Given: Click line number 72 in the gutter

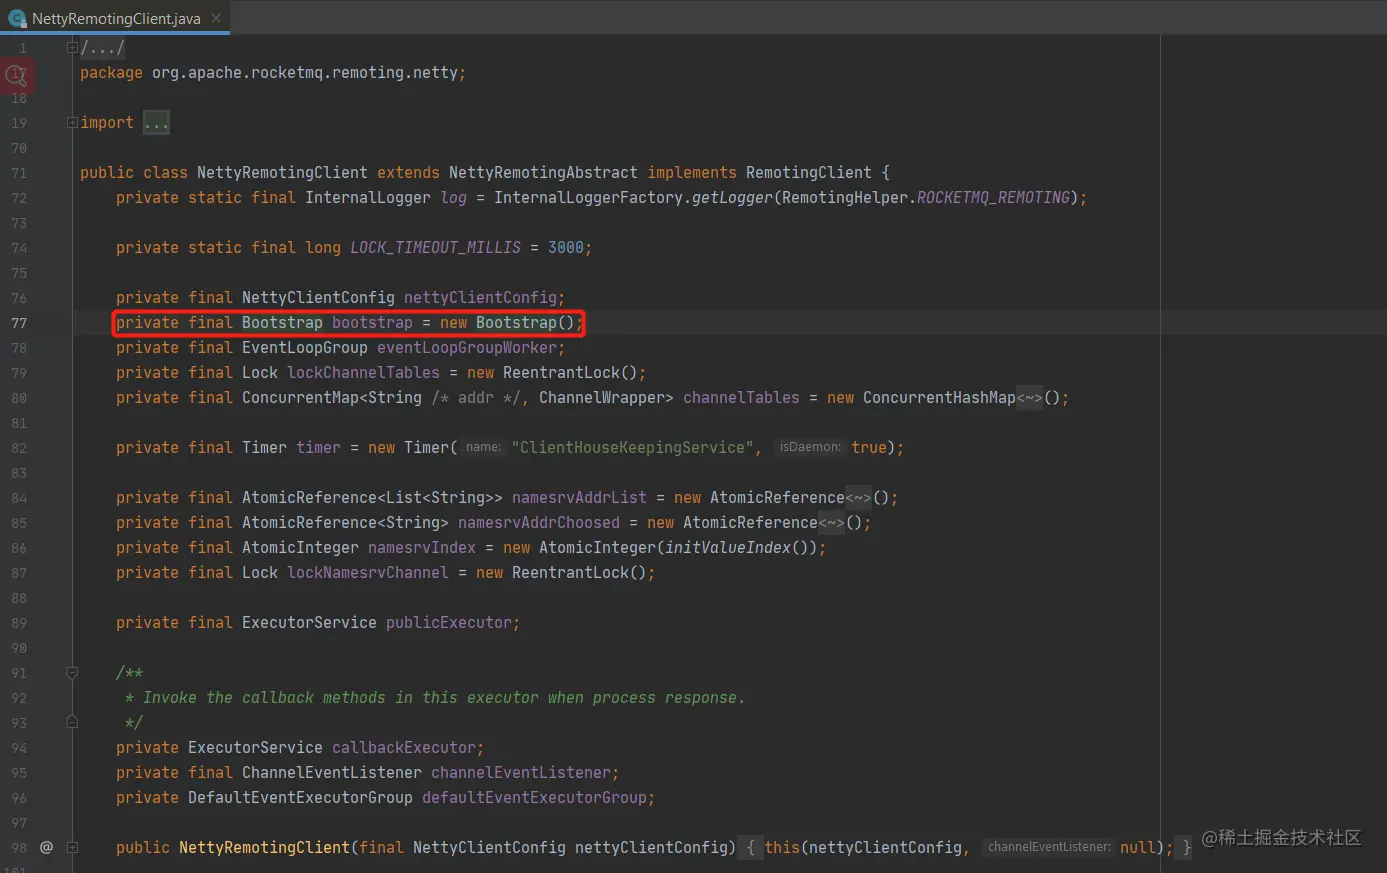Looking at the screenshot, I should 19,198.
